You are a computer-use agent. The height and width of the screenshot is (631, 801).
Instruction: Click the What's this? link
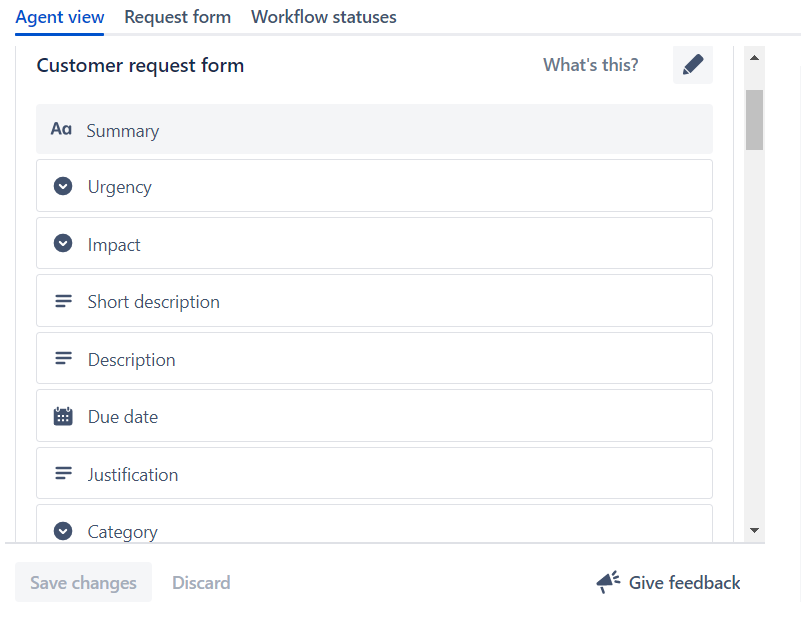pos(590,64)
